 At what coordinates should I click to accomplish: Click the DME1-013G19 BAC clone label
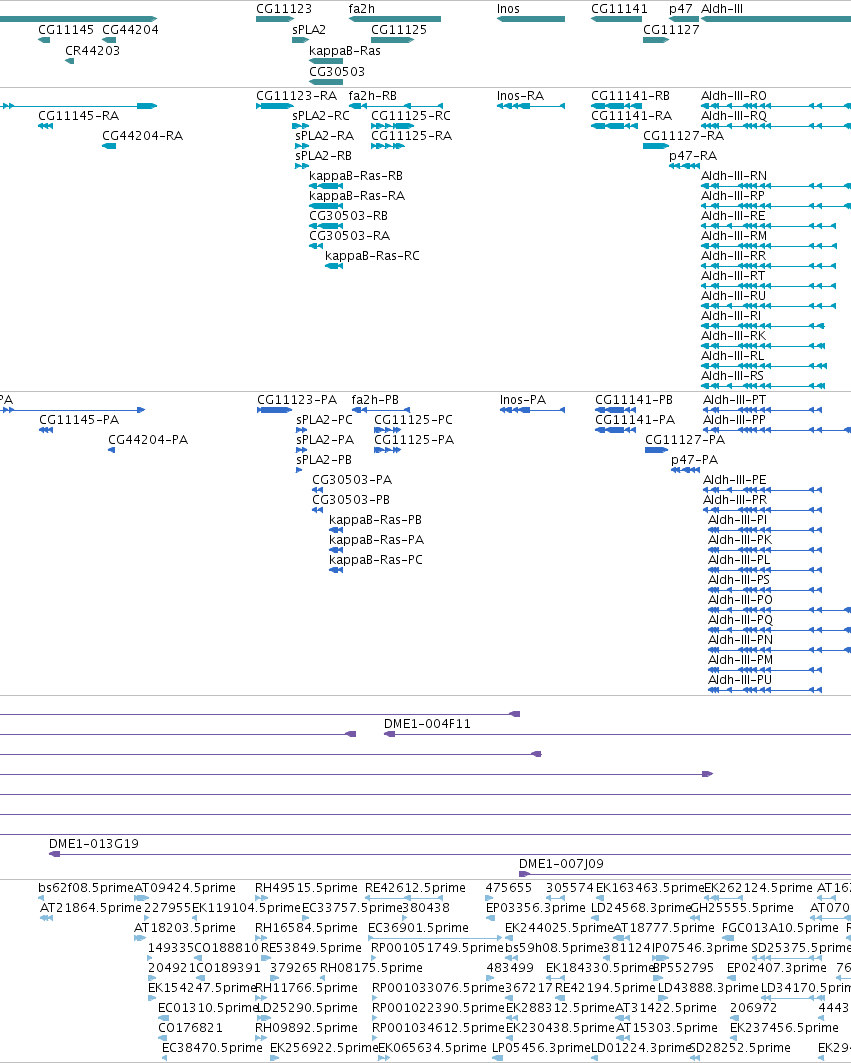[94, 844]
